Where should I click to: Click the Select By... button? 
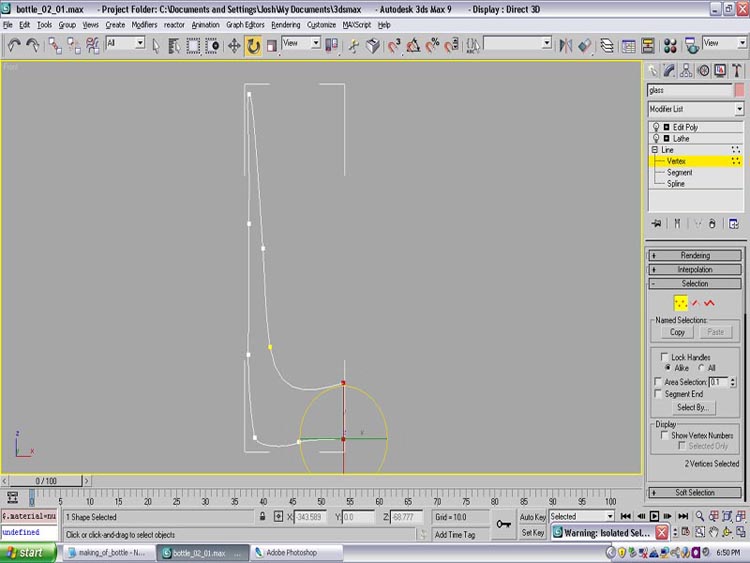pos(692,407)
